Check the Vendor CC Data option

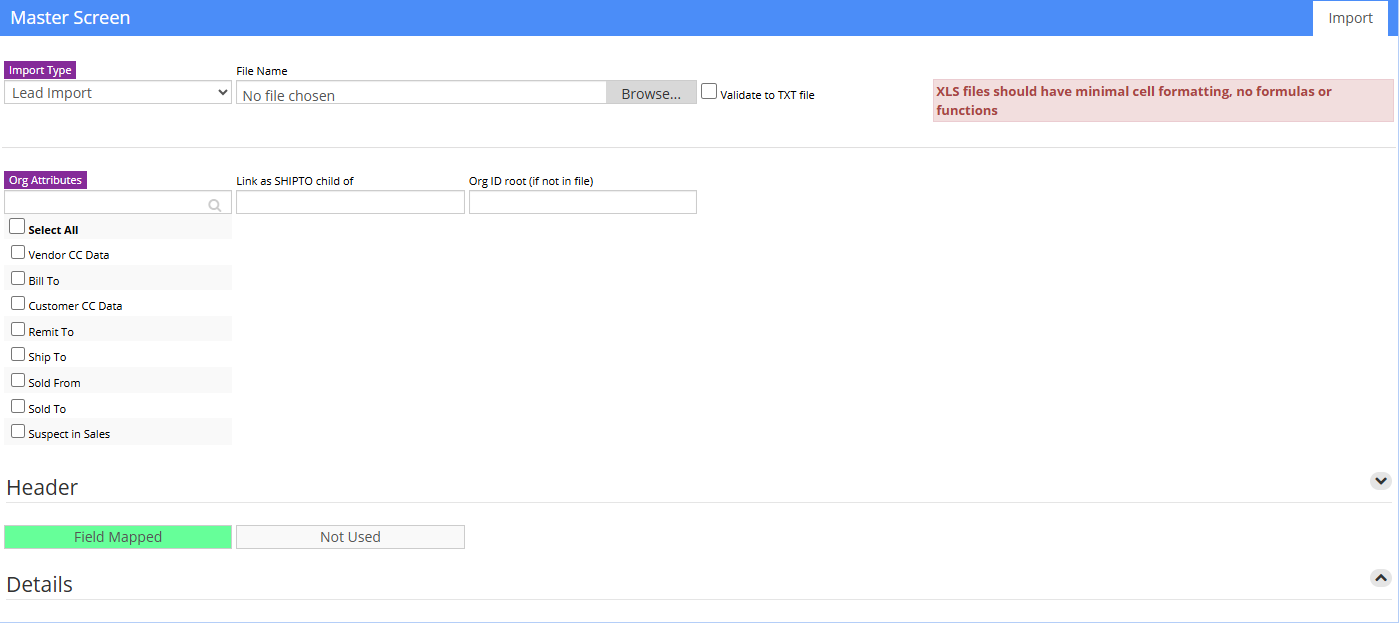18,252
